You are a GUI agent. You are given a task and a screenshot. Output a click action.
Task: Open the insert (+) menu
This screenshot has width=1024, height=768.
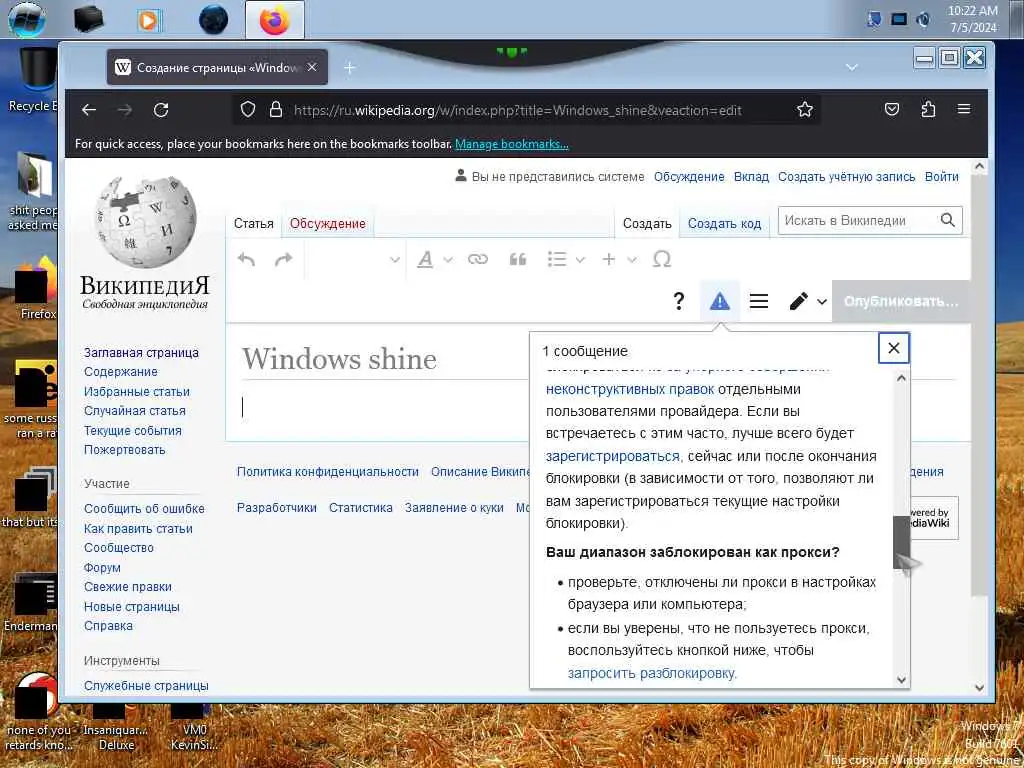pyautogui.click(x=618, y=259)
